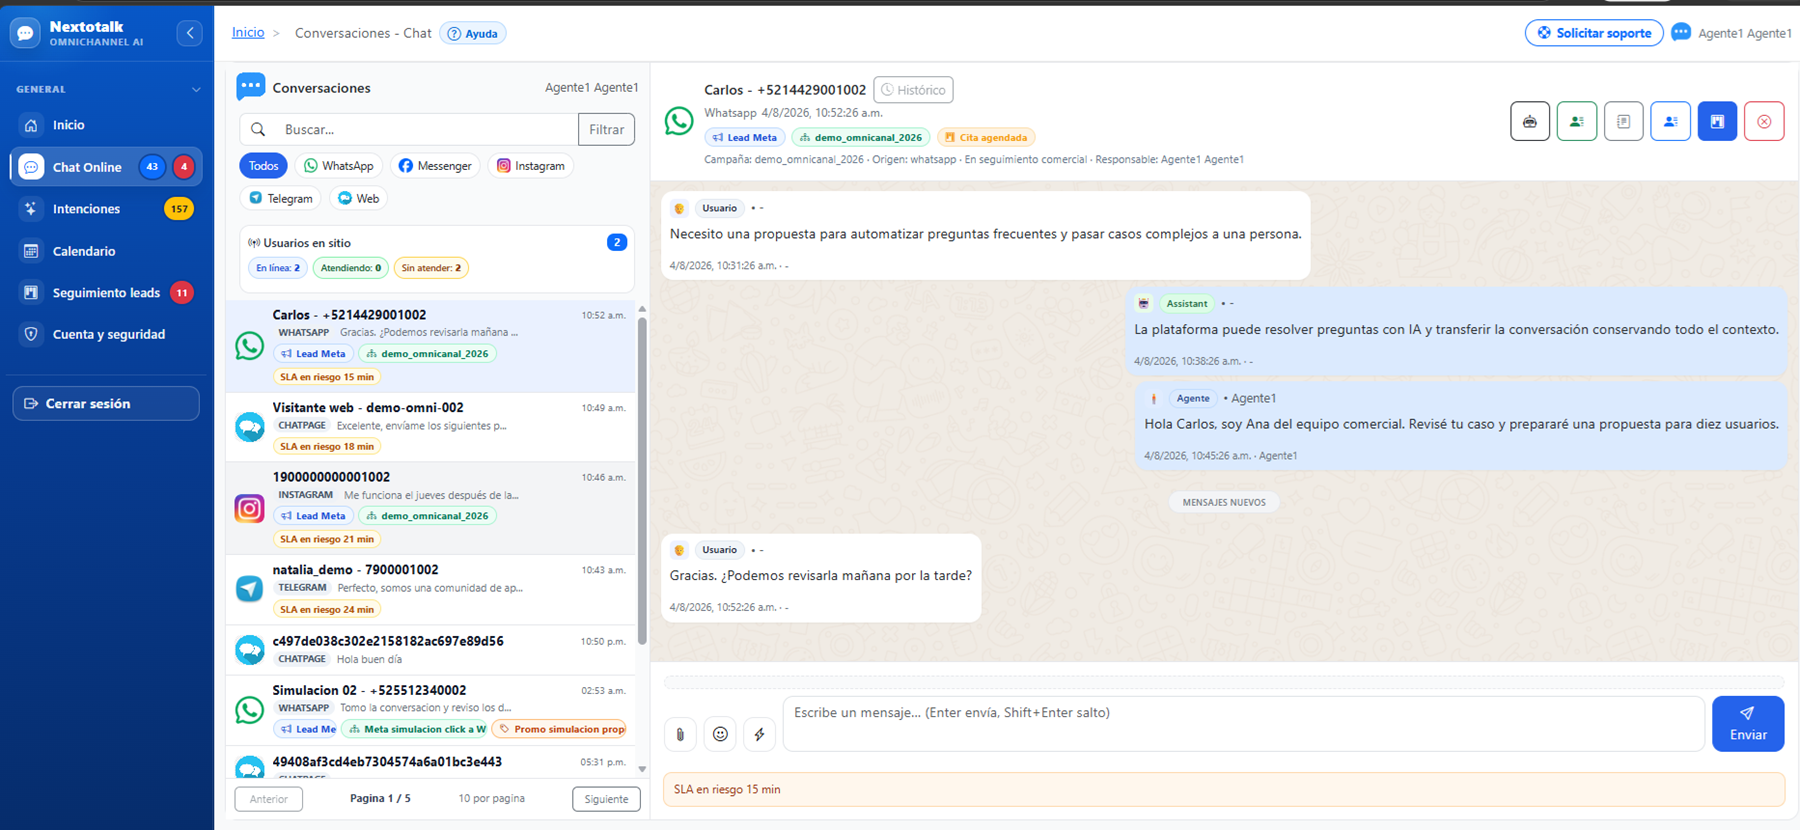Click the Solicitar soporte button
Viewport: 1800px width, 830px height.
[1594, 33]
